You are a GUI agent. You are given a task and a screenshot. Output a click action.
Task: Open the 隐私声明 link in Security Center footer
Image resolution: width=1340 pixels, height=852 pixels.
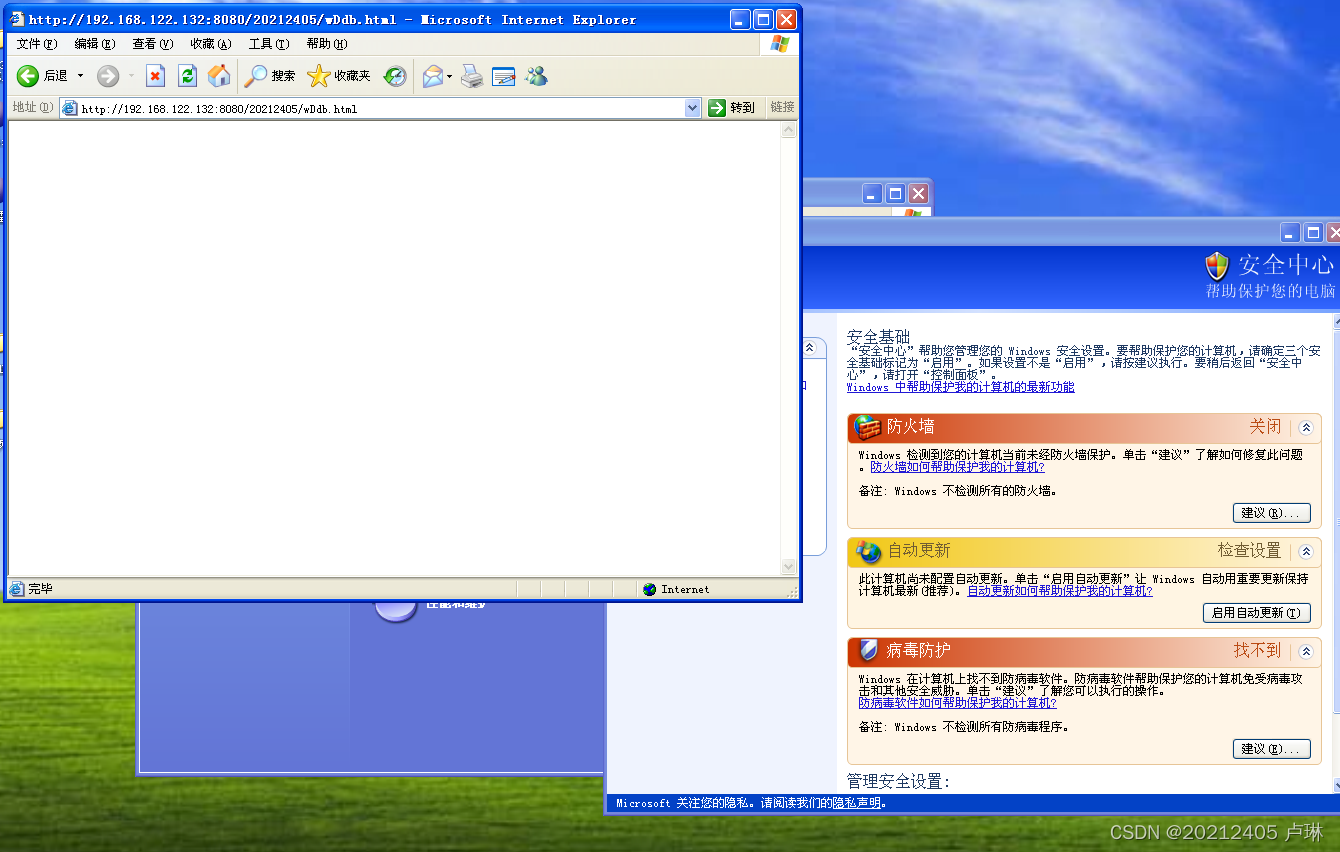(857, 803)
